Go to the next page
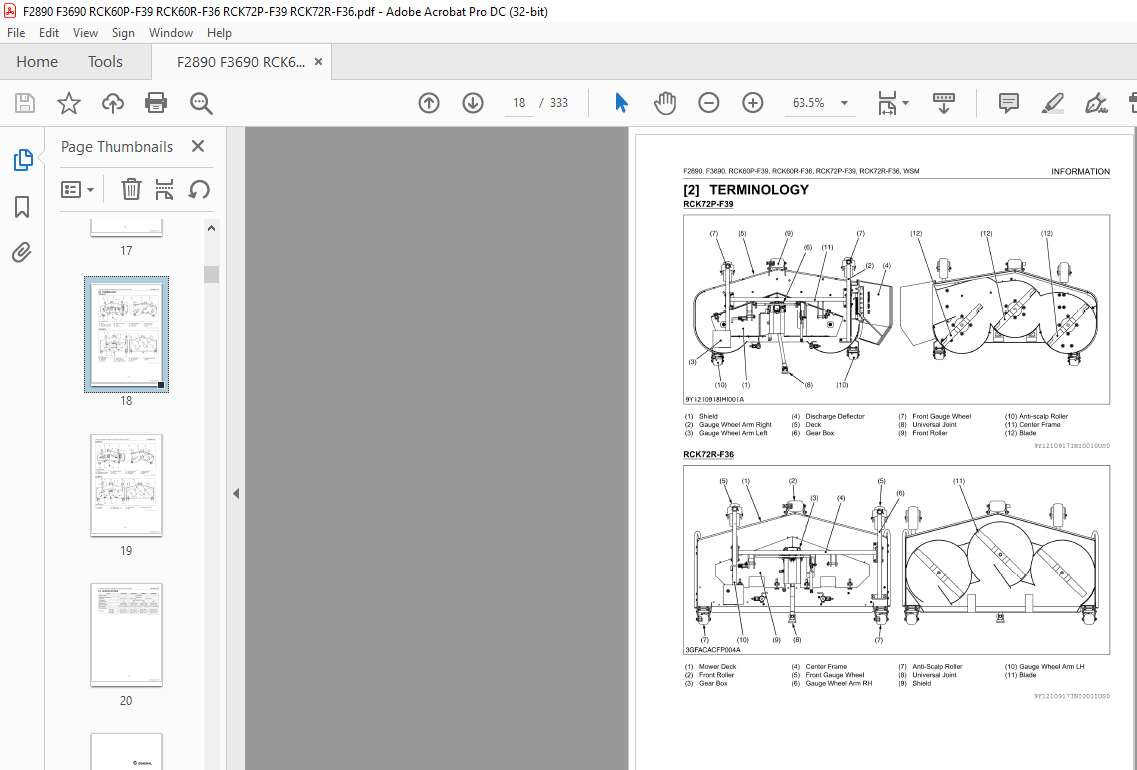 [x=473, y=103]
